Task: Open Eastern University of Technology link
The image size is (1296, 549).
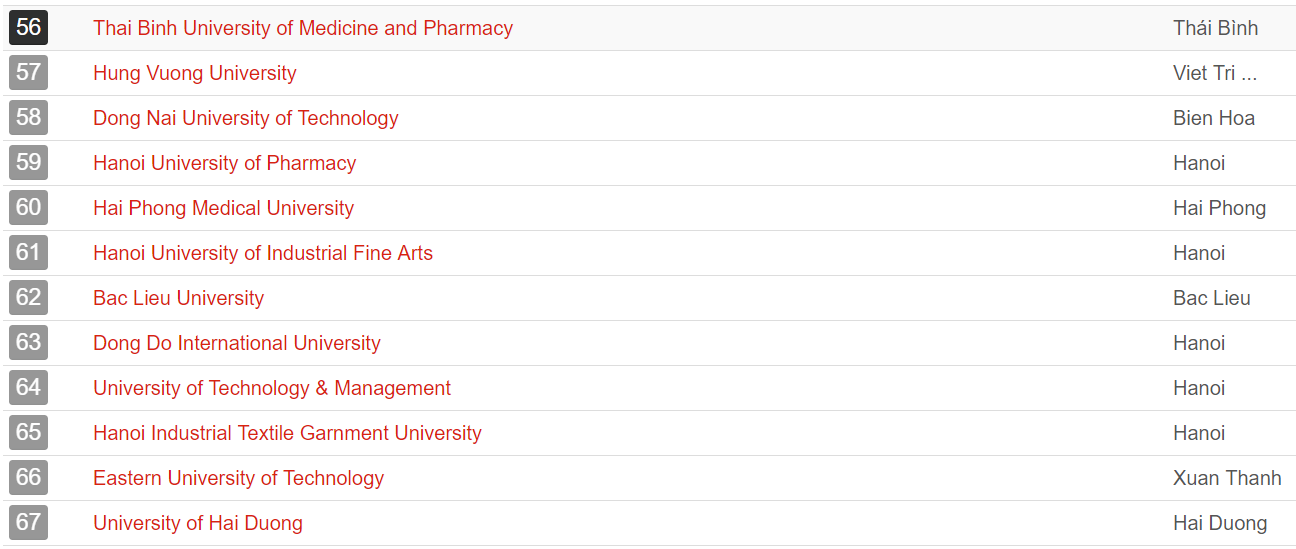Action: [238, 478]
